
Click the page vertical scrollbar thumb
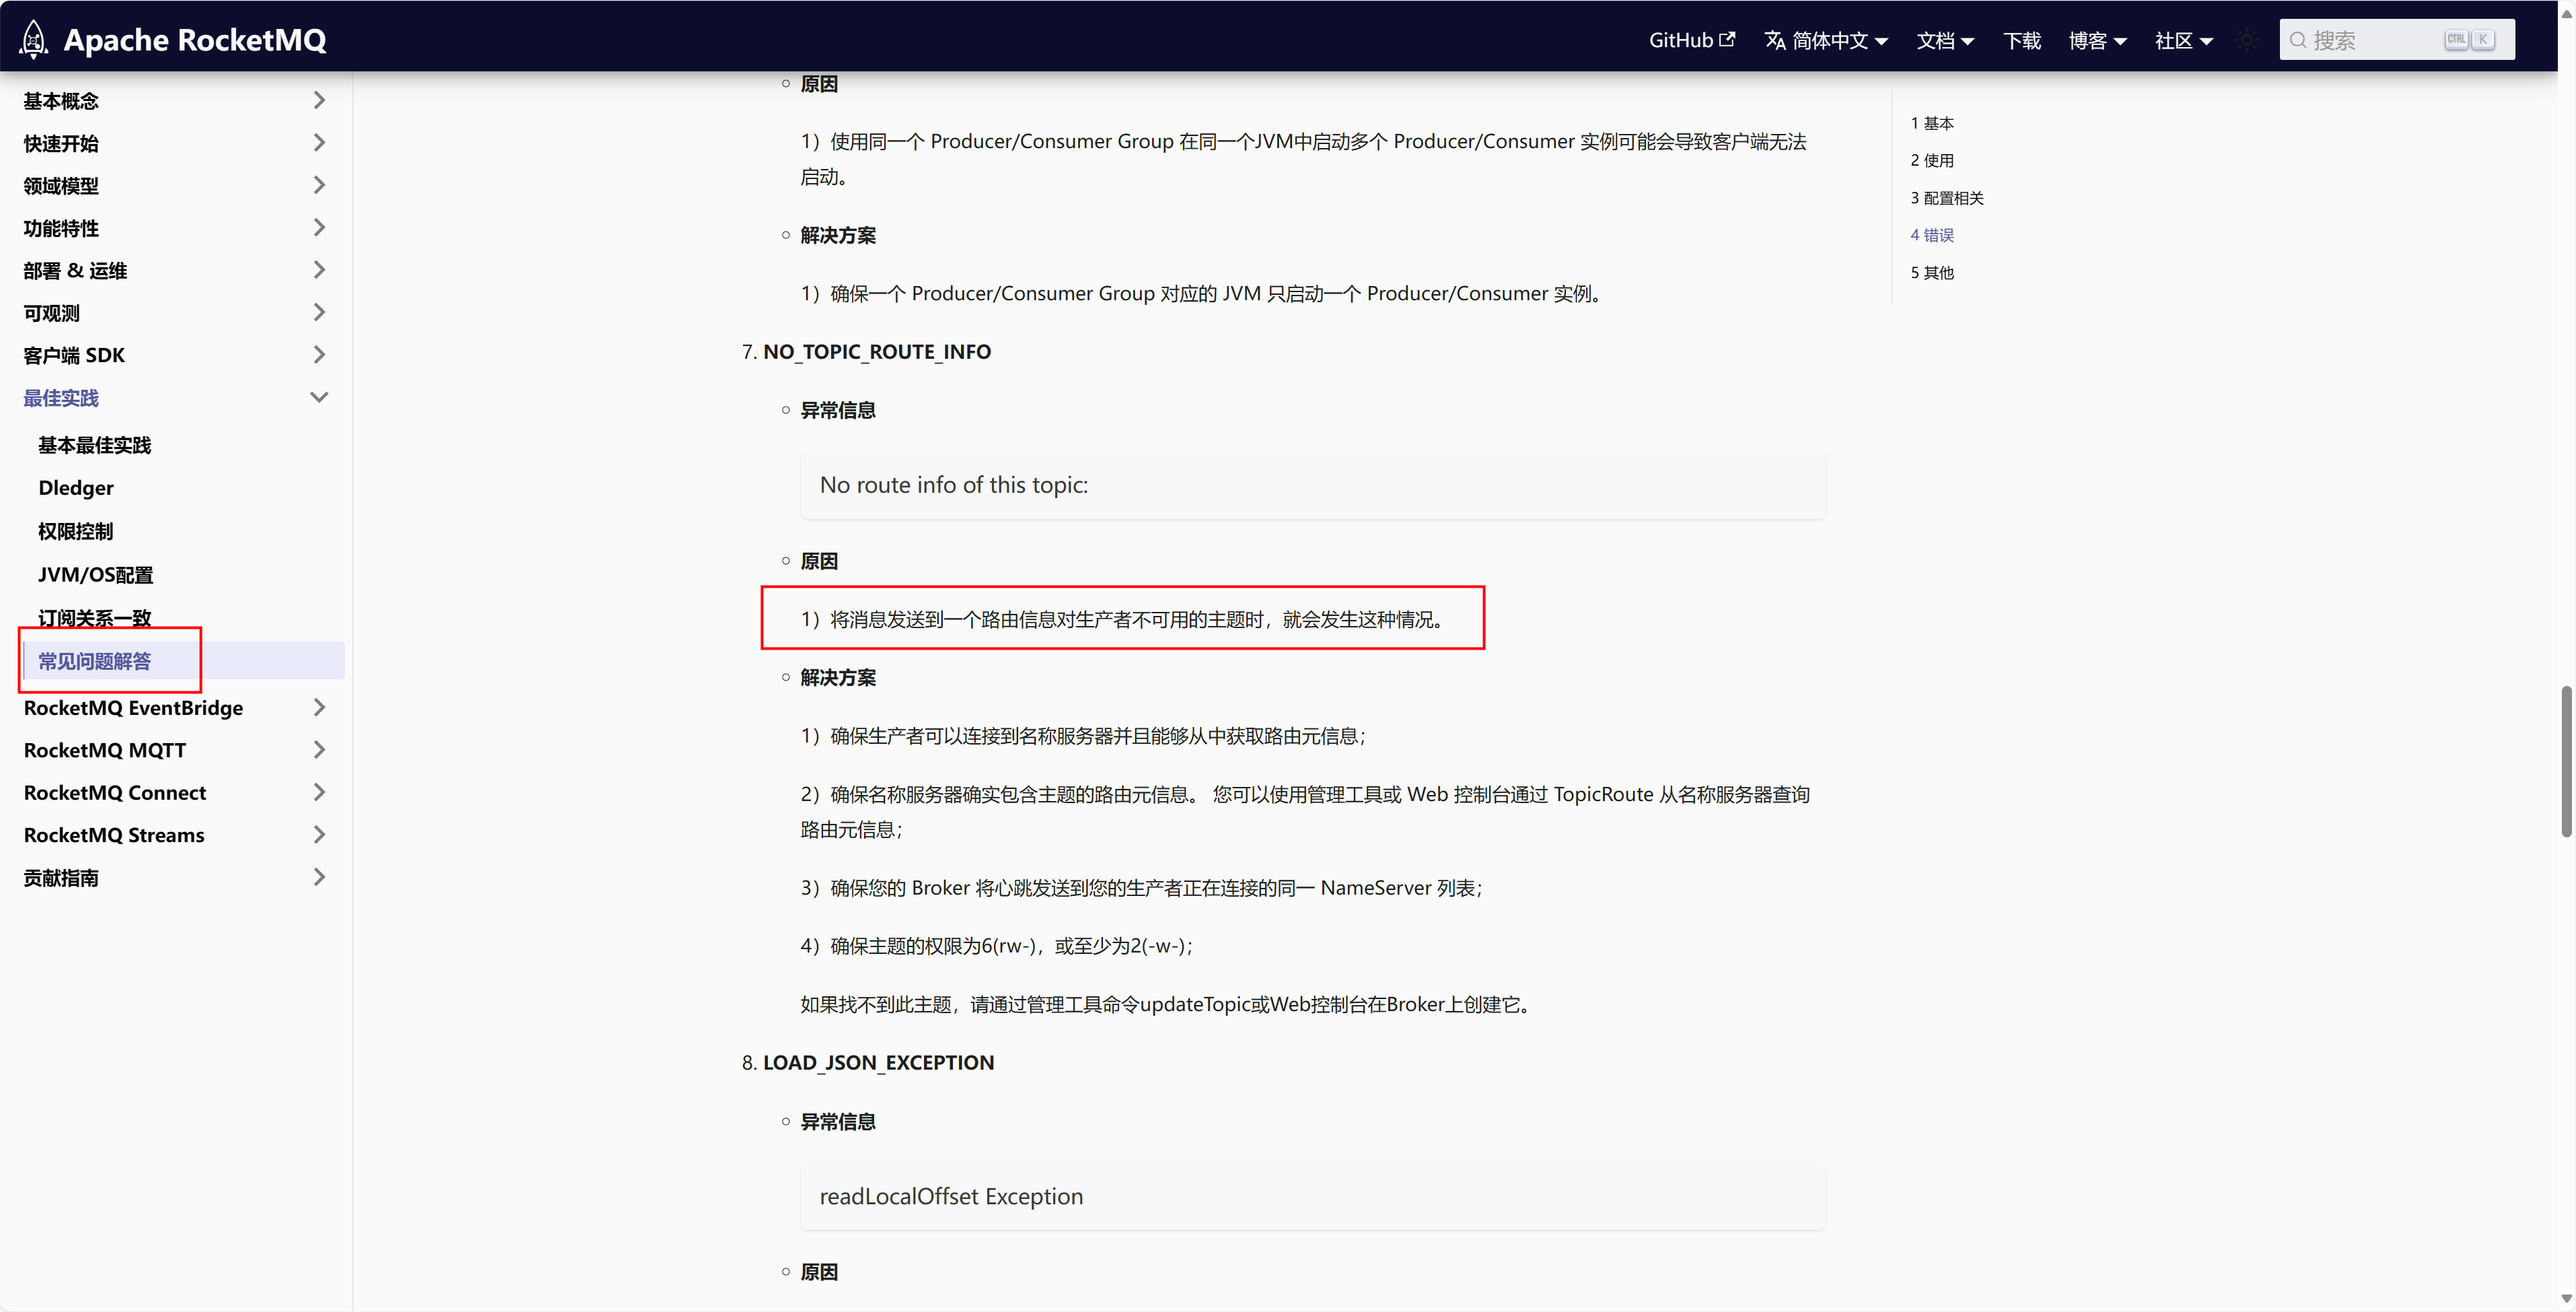tap(2566, 761)
